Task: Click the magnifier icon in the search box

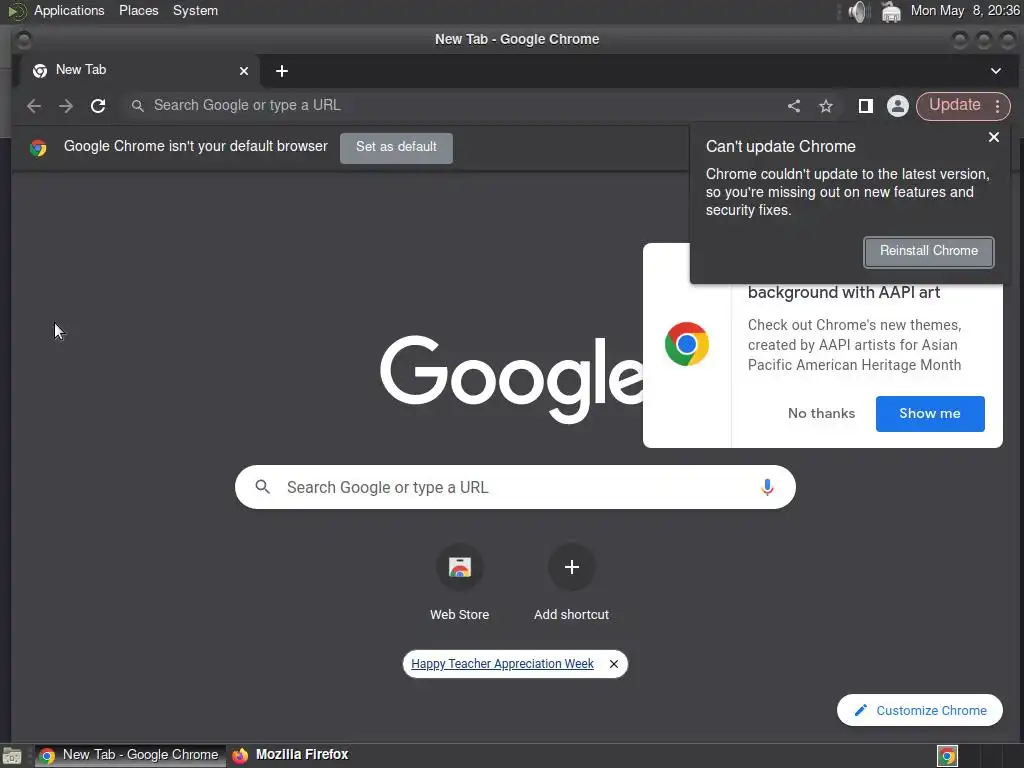Action: click(263, 487)
